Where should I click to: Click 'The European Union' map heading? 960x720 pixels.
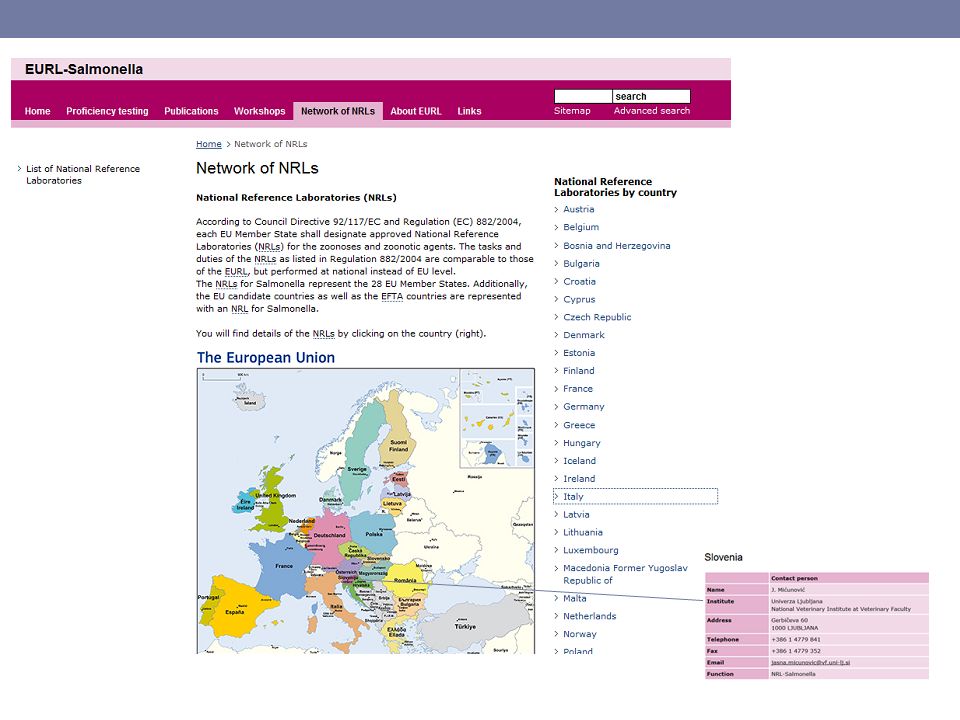(266, 358)
